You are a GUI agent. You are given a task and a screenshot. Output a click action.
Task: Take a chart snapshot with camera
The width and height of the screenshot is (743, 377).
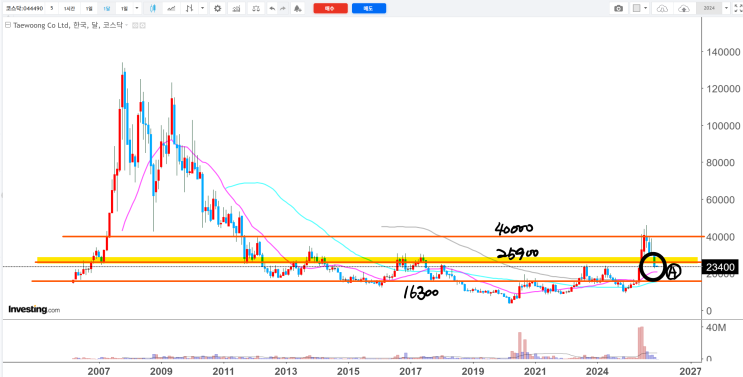(x=618, y=9)
